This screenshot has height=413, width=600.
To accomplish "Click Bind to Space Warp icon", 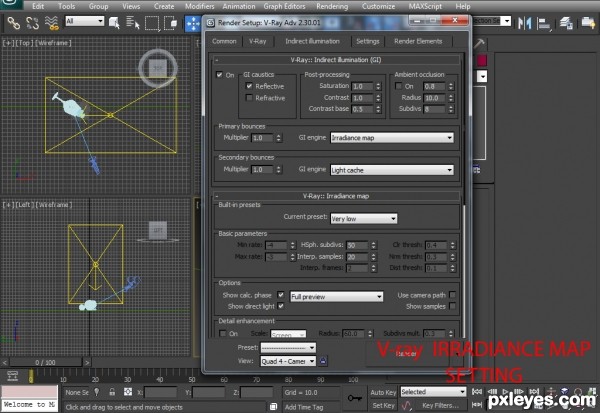I will [x=52, y=23].
